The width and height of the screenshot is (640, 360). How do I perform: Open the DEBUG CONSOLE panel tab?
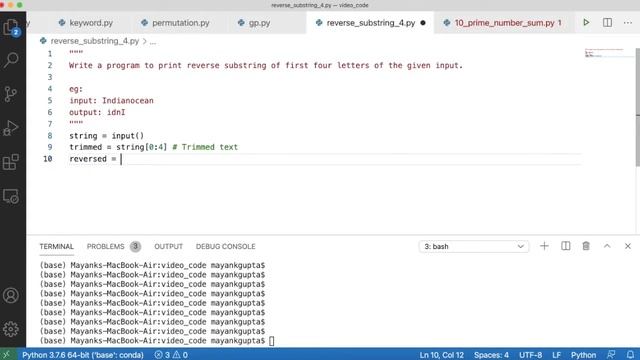[225, 247]
